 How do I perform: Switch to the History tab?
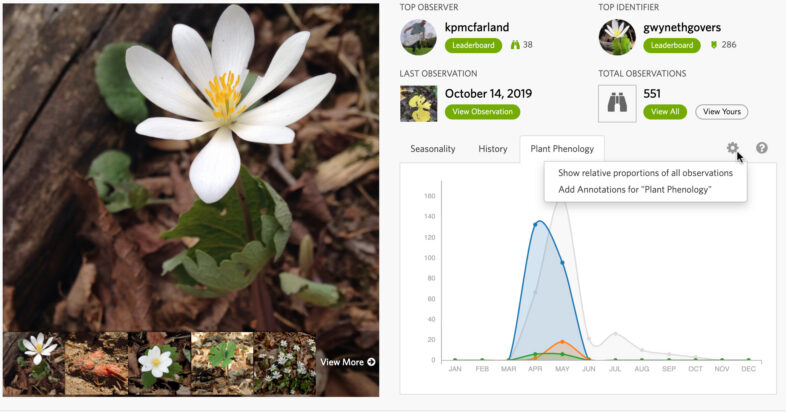(492, 149)
